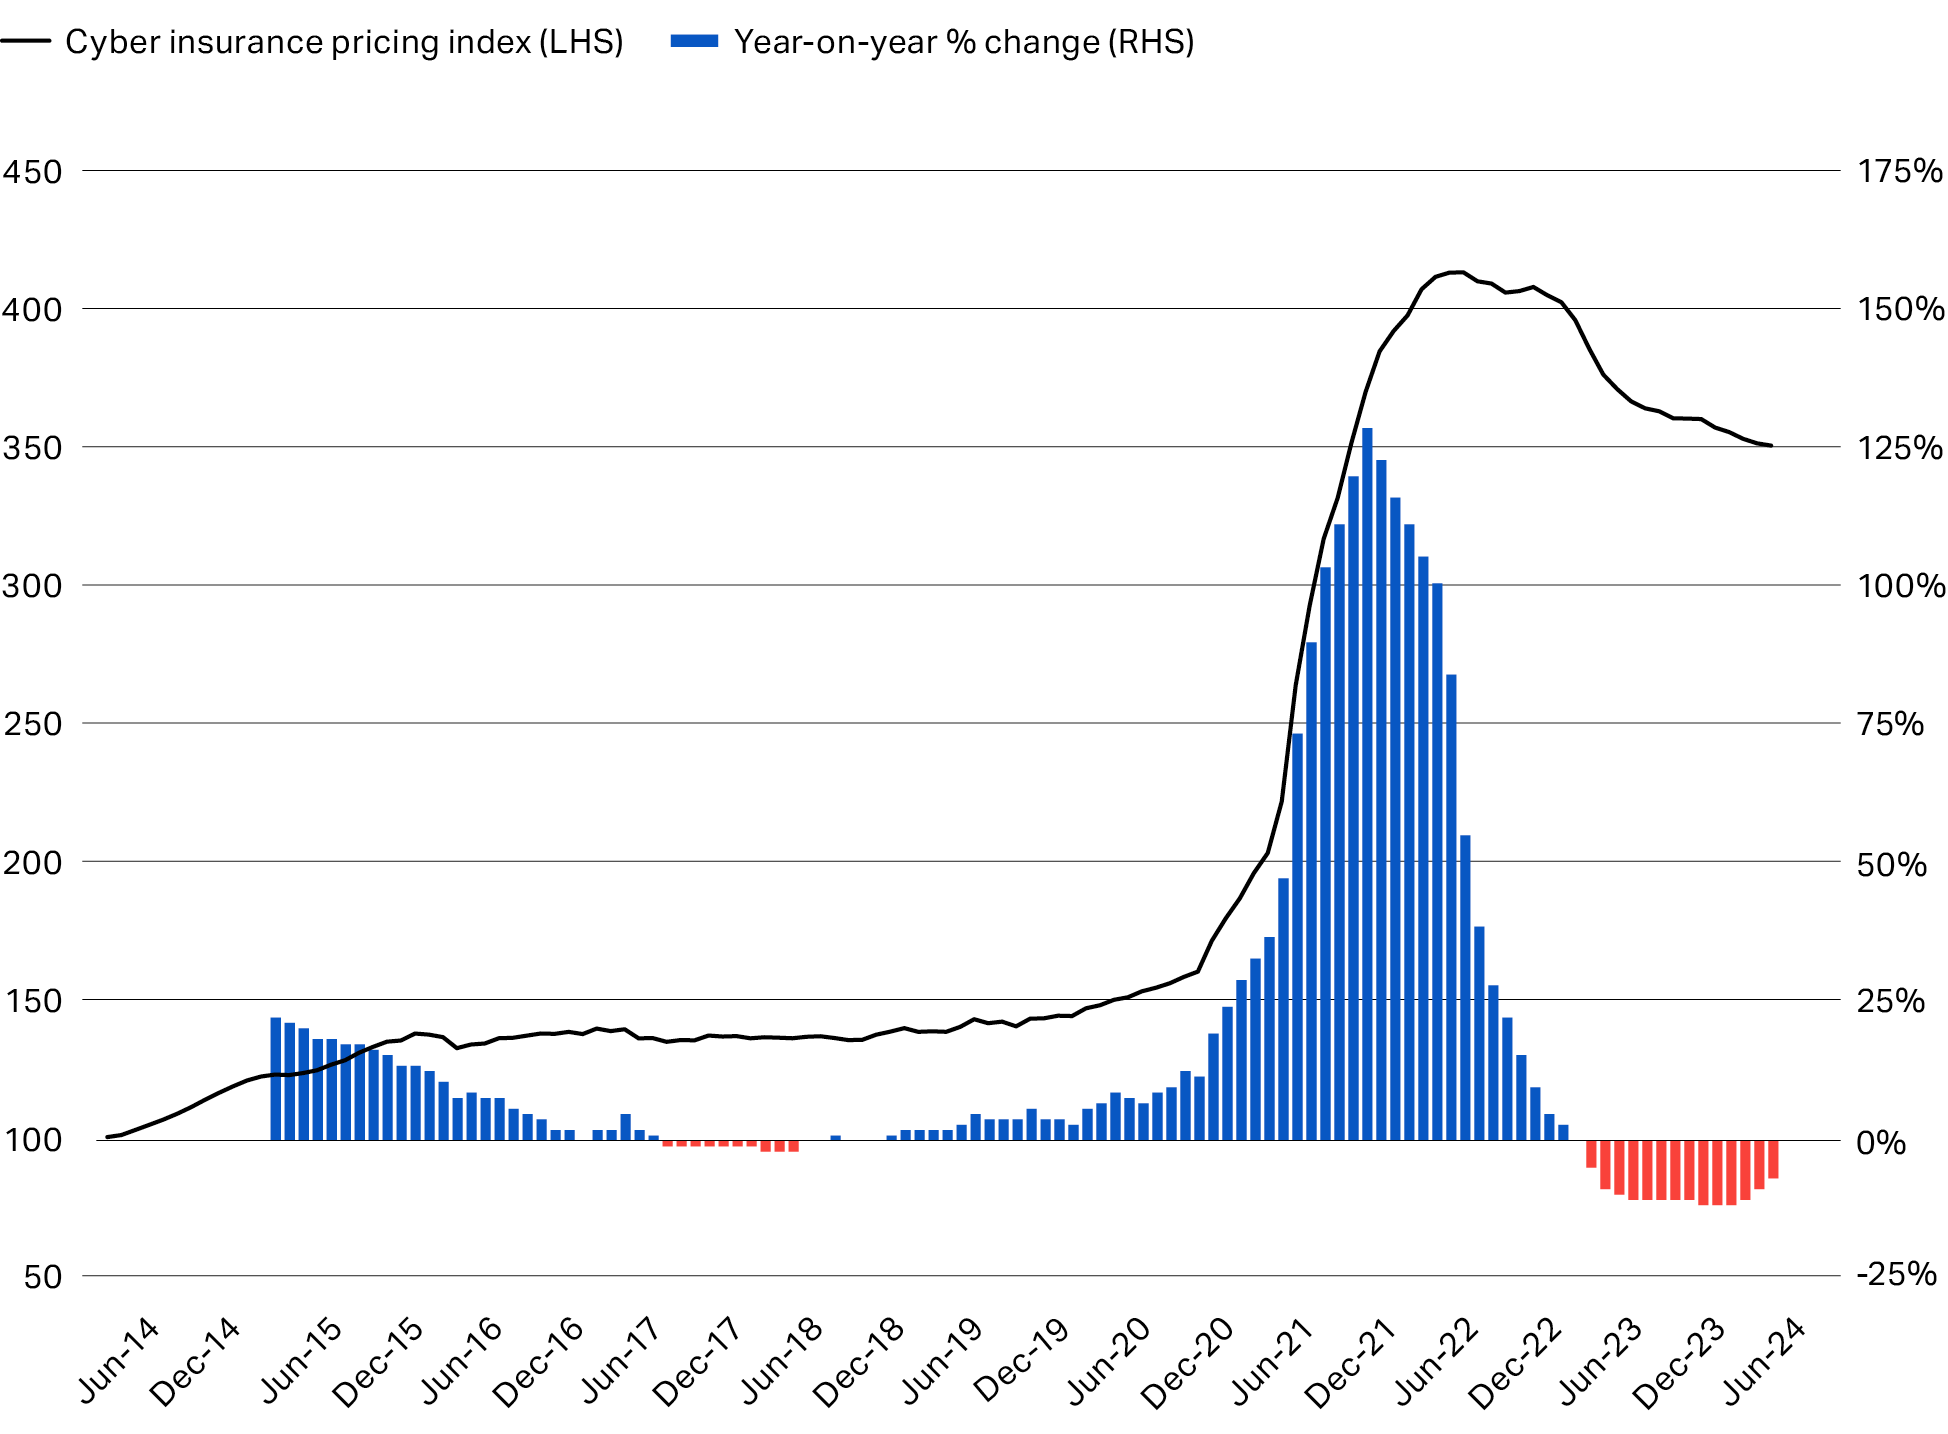Click the black line's starting point near 100
The height and width of the screenshot is (1434, 1948).
(x=107, y=1137)
